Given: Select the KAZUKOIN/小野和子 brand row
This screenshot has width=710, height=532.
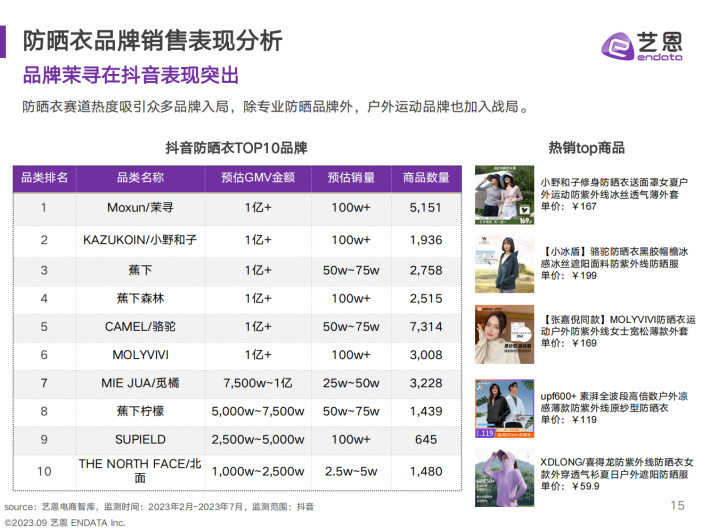Looking at the screenshot, I should point(139,240).
